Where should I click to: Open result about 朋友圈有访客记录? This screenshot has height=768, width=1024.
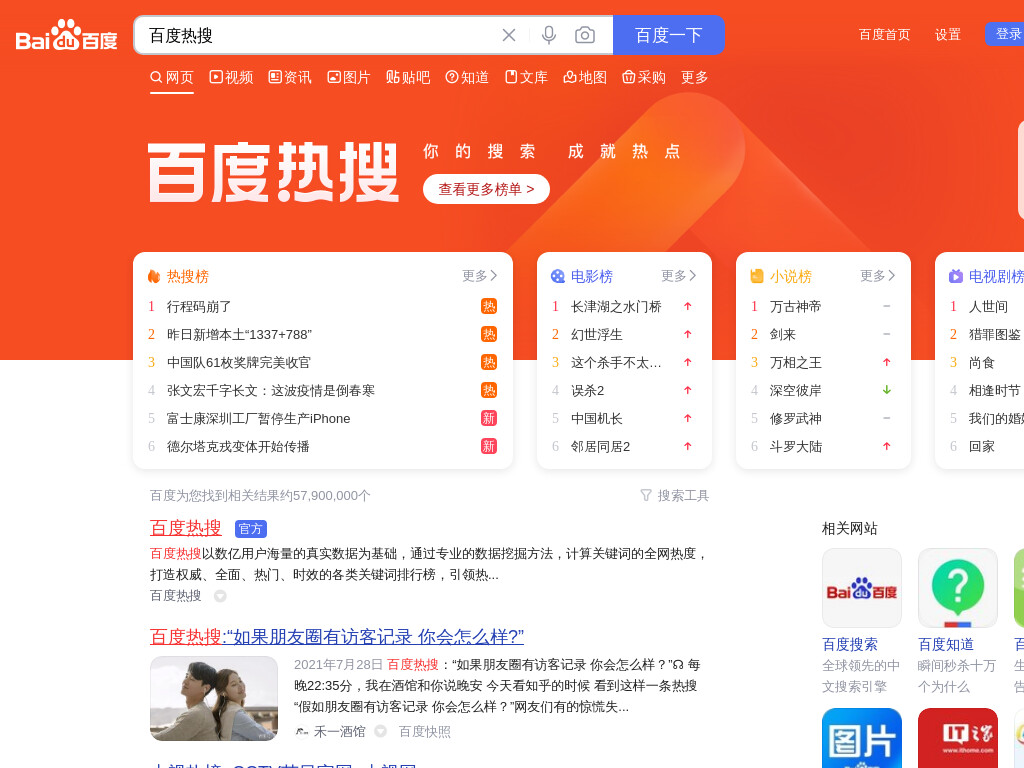click(x=337, y=637)
